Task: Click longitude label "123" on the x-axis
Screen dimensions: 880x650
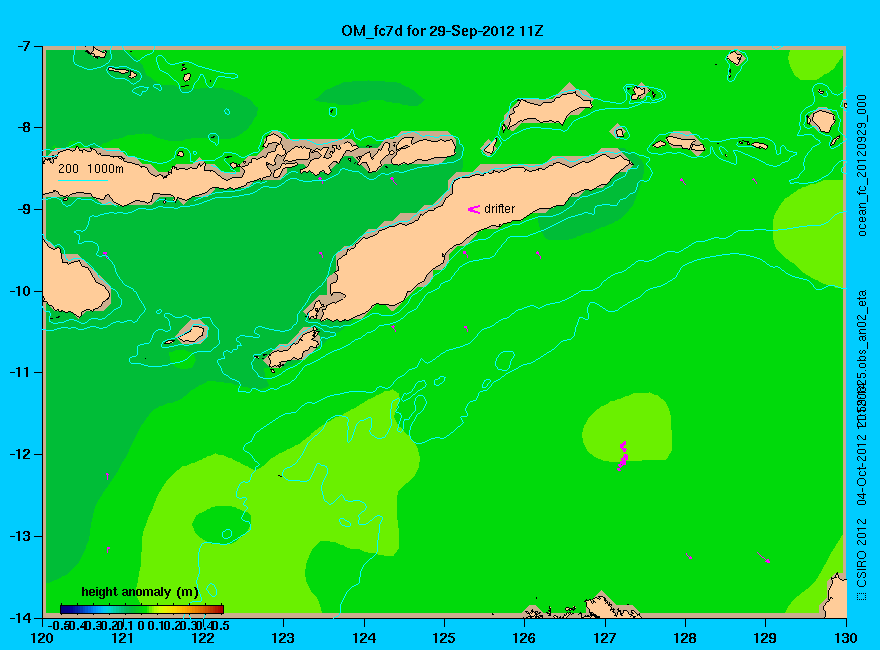Action: pyautogui.click(x=283, y=638)
